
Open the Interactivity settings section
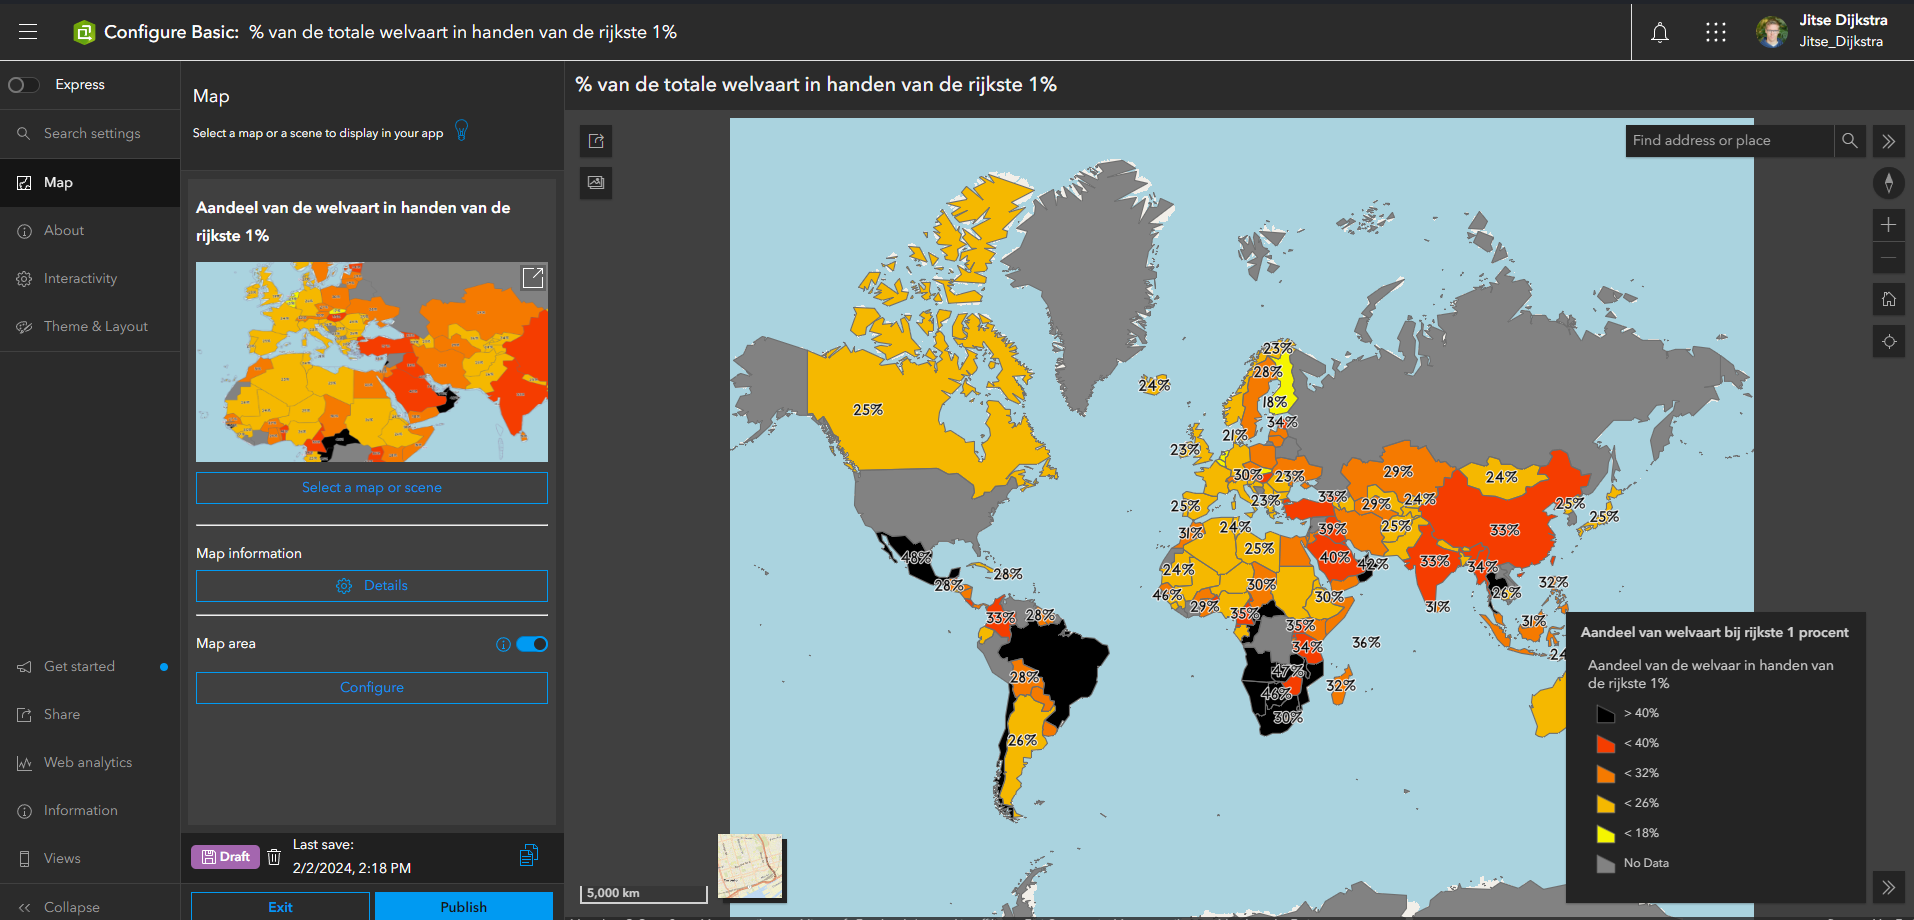(90, 278)
